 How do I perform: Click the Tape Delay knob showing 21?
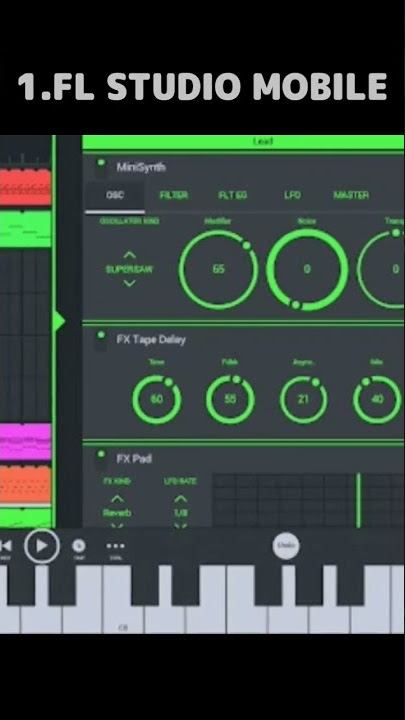304,399
